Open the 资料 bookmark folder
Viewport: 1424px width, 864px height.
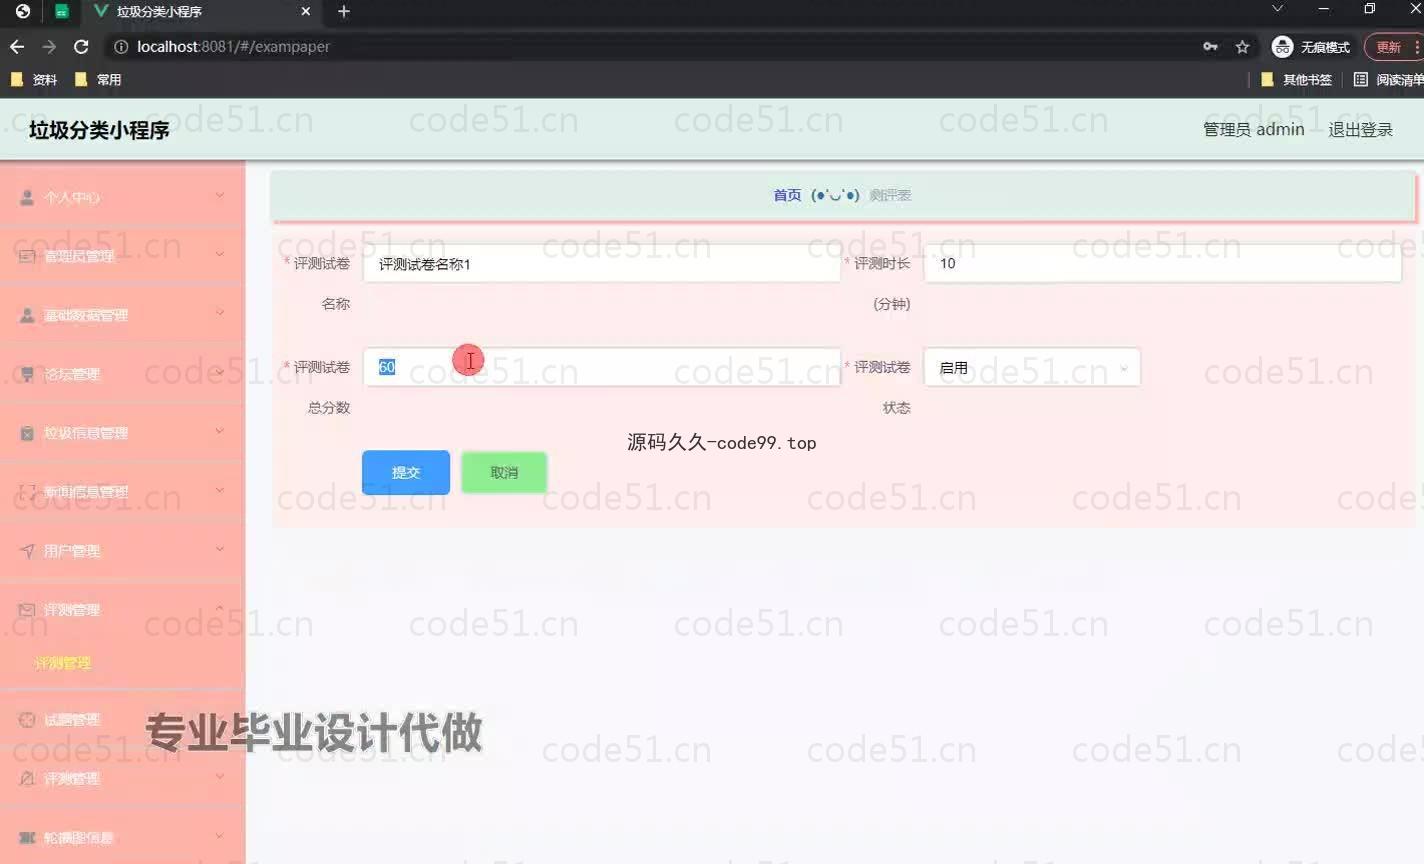[34, 80]
